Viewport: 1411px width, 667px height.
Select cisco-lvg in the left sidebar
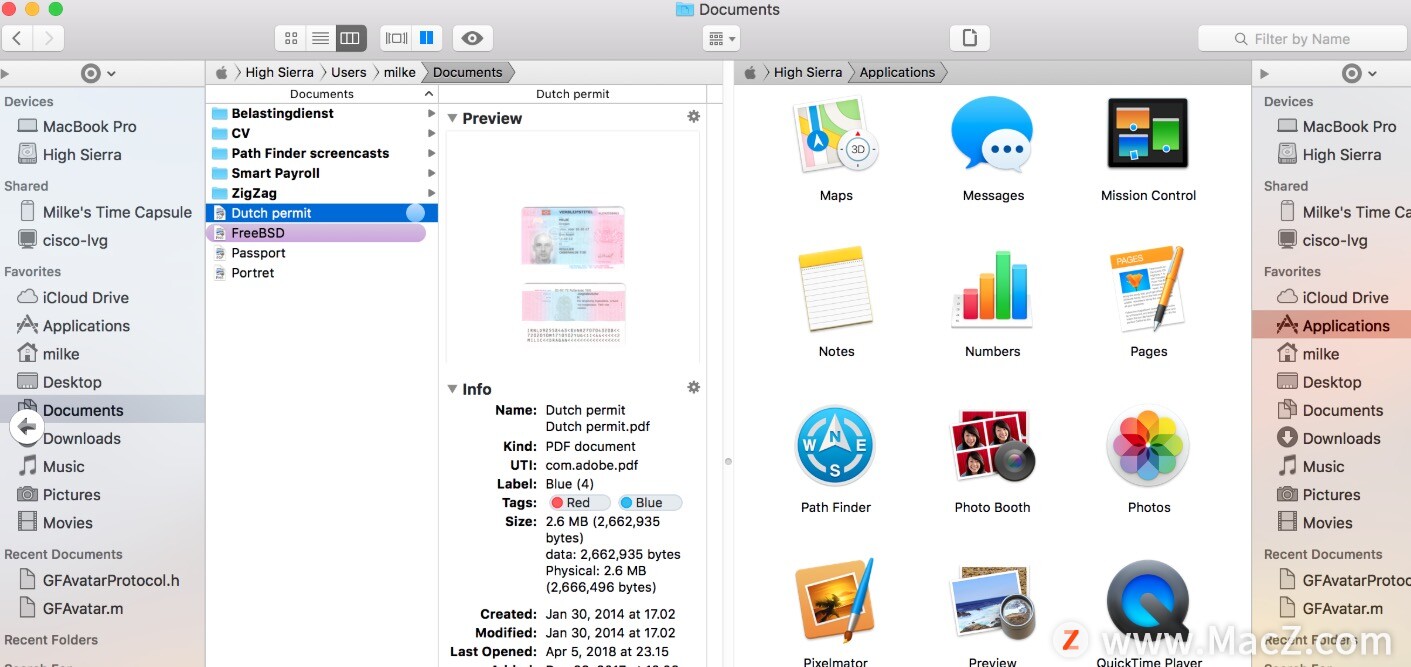tap(62, 241)
